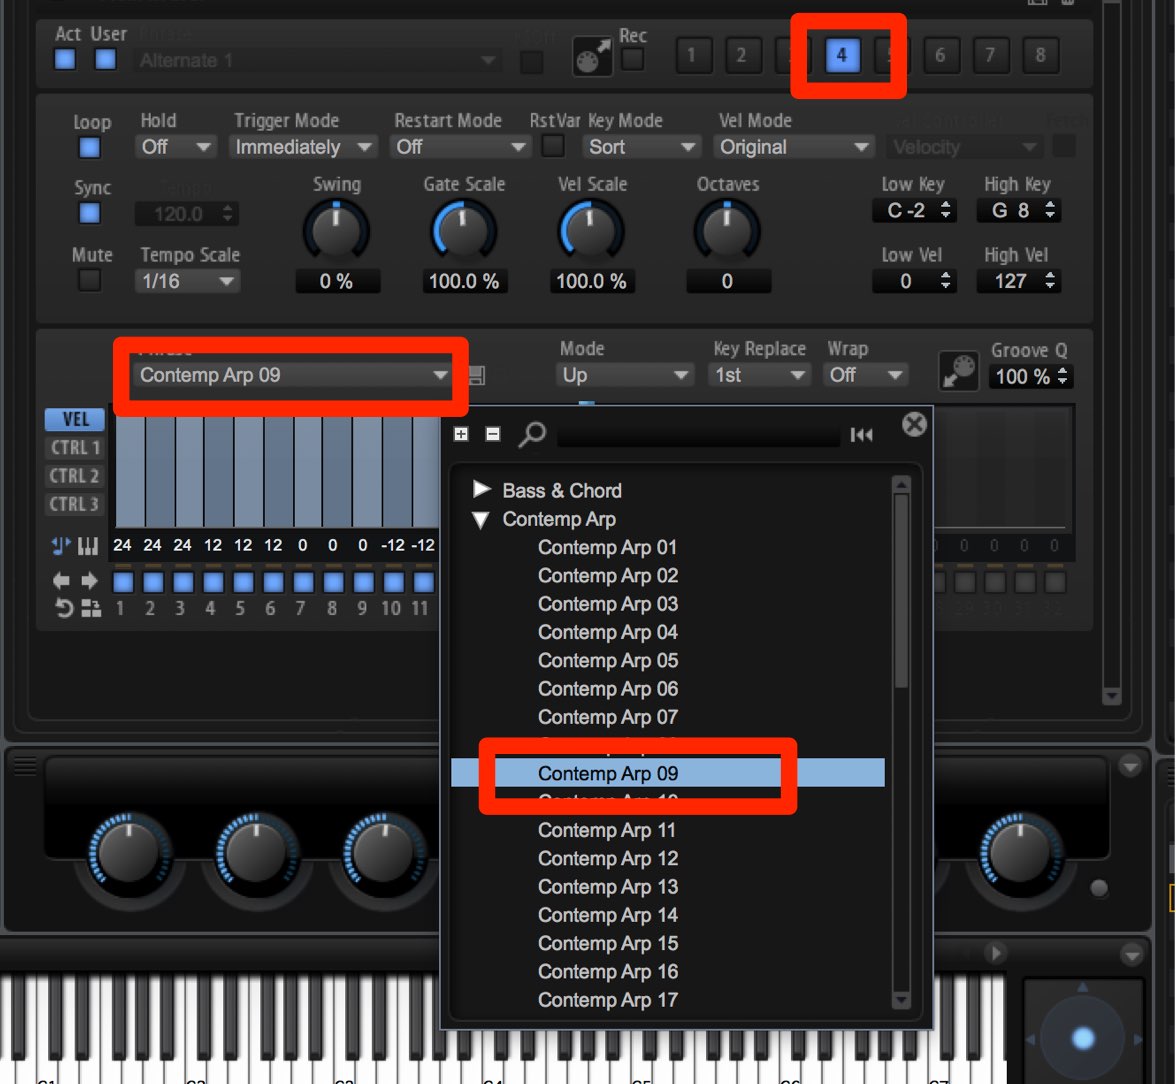Click the Low Key stepper arrows
Image resolution: width=1176 pixels, height=1084 pixels.
click(x=946, y=210)
